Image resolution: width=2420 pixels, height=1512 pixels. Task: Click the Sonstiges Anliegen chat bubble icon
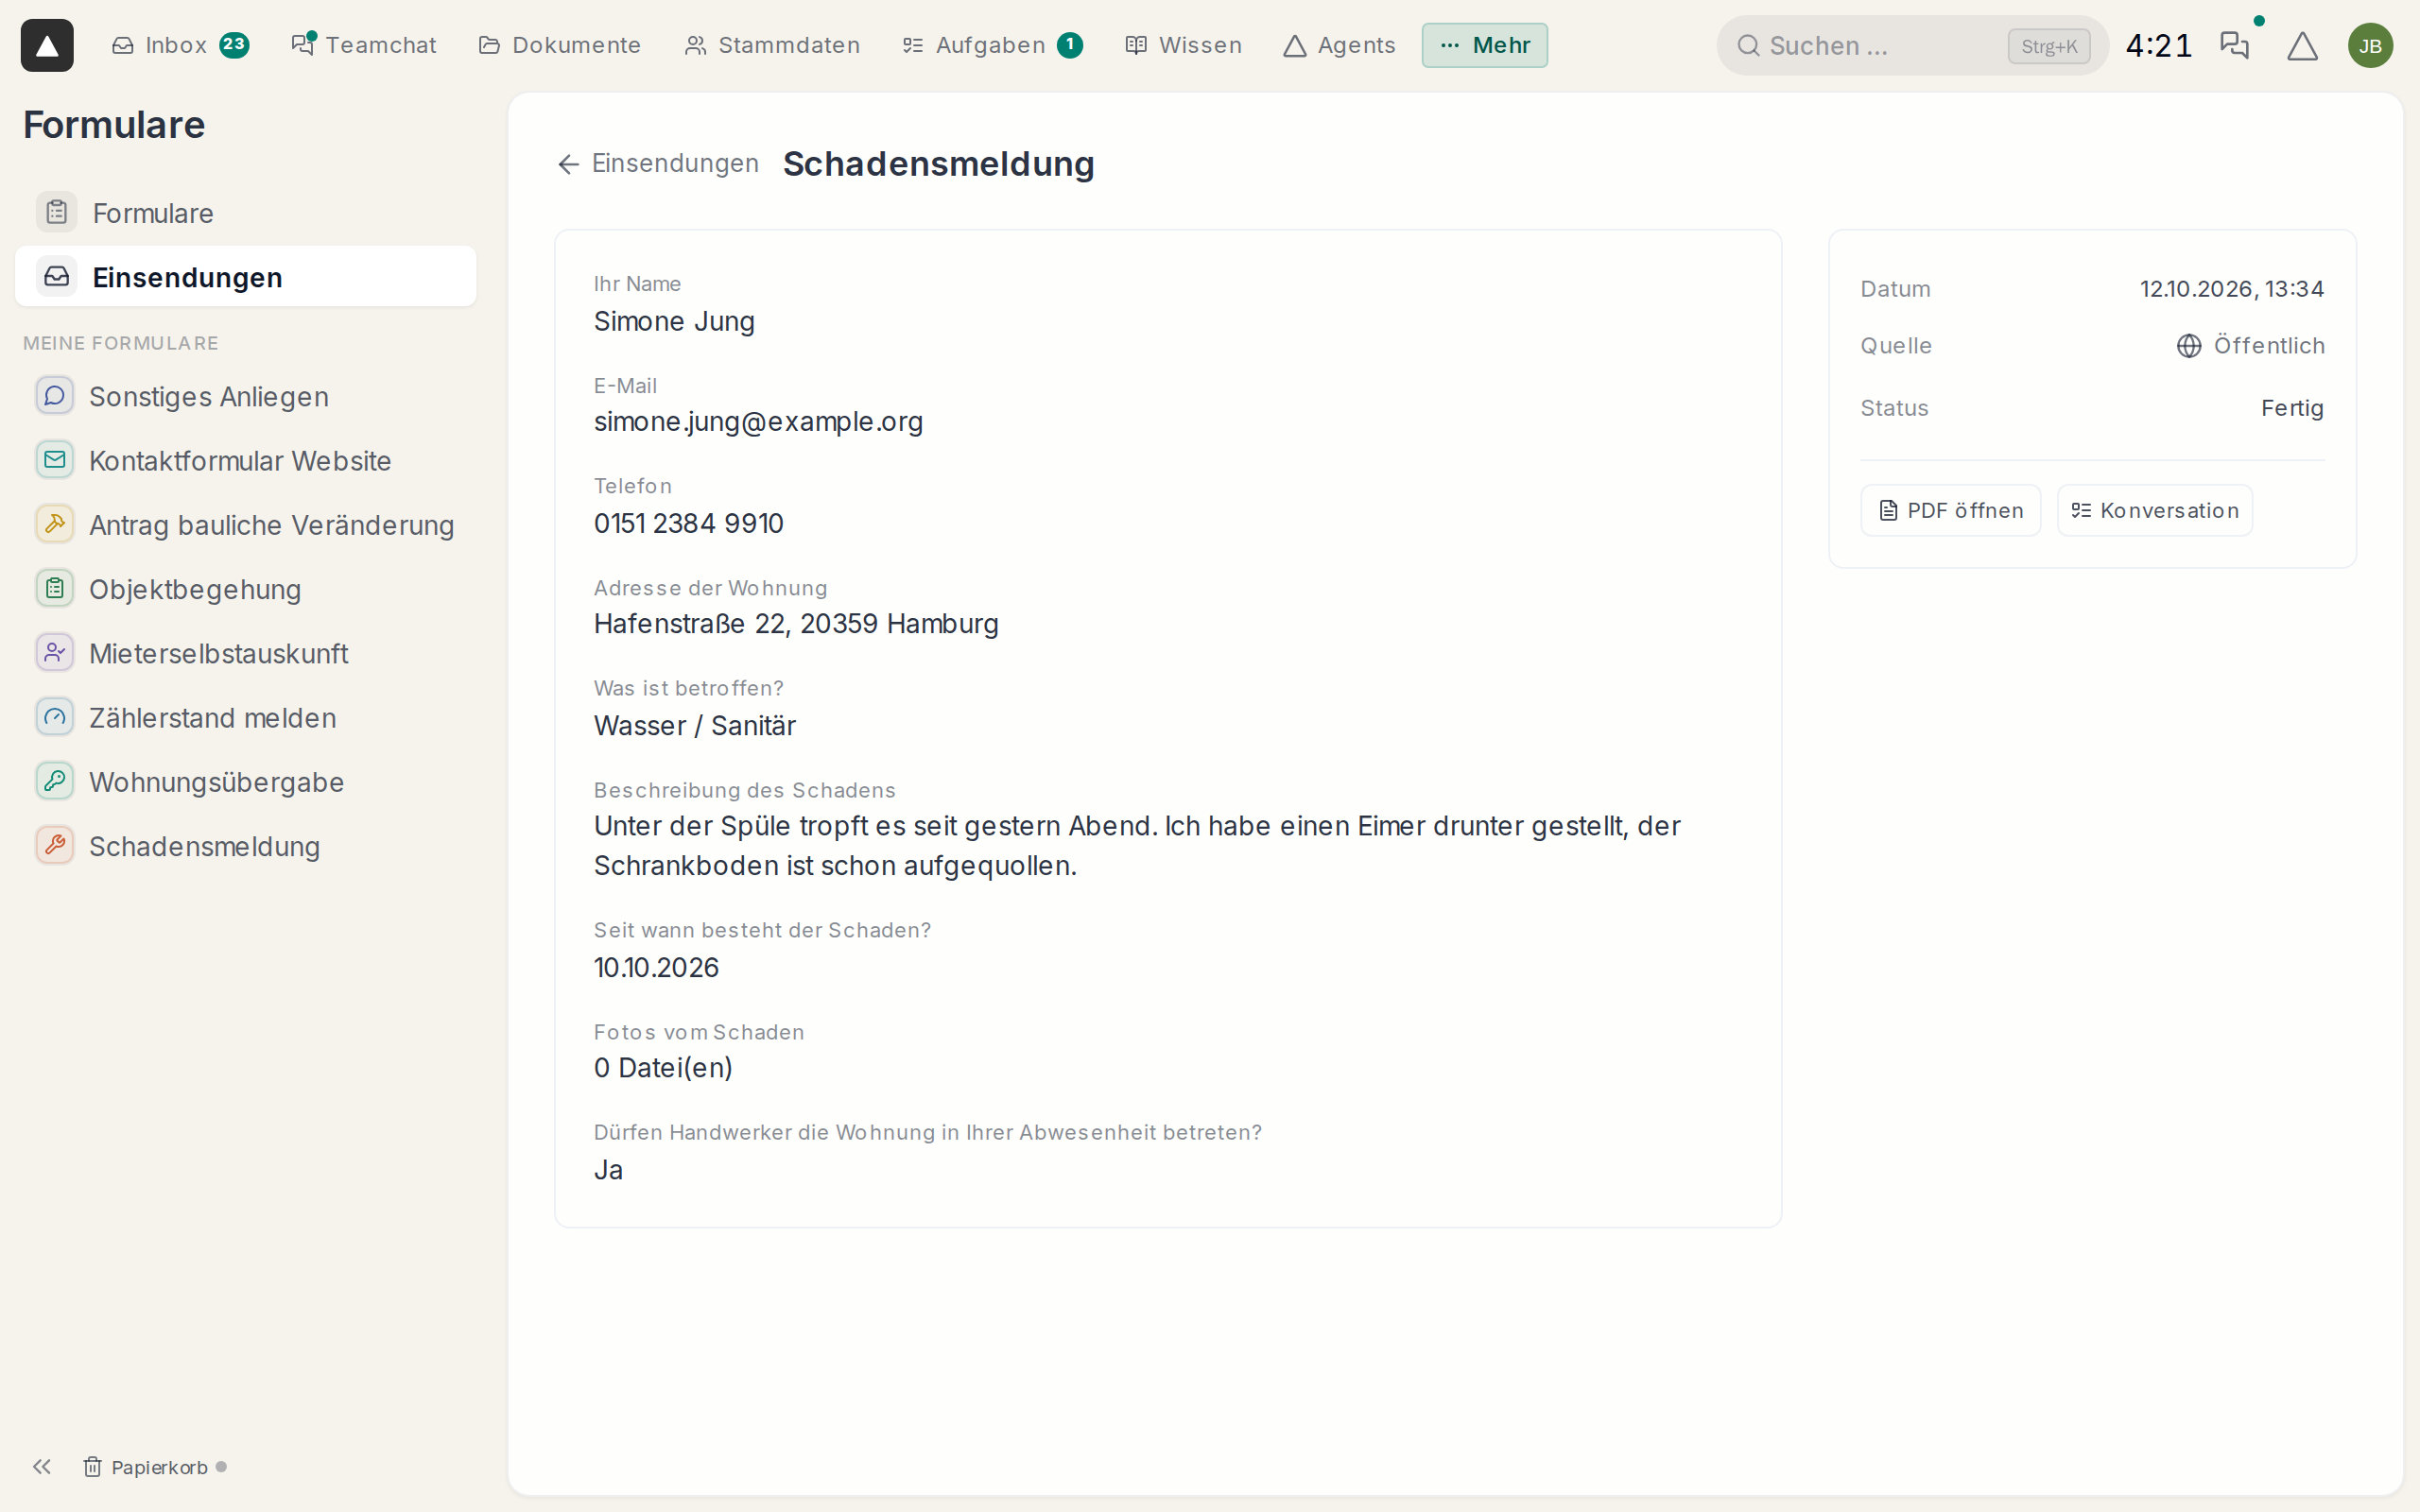[x=55, y=396]
